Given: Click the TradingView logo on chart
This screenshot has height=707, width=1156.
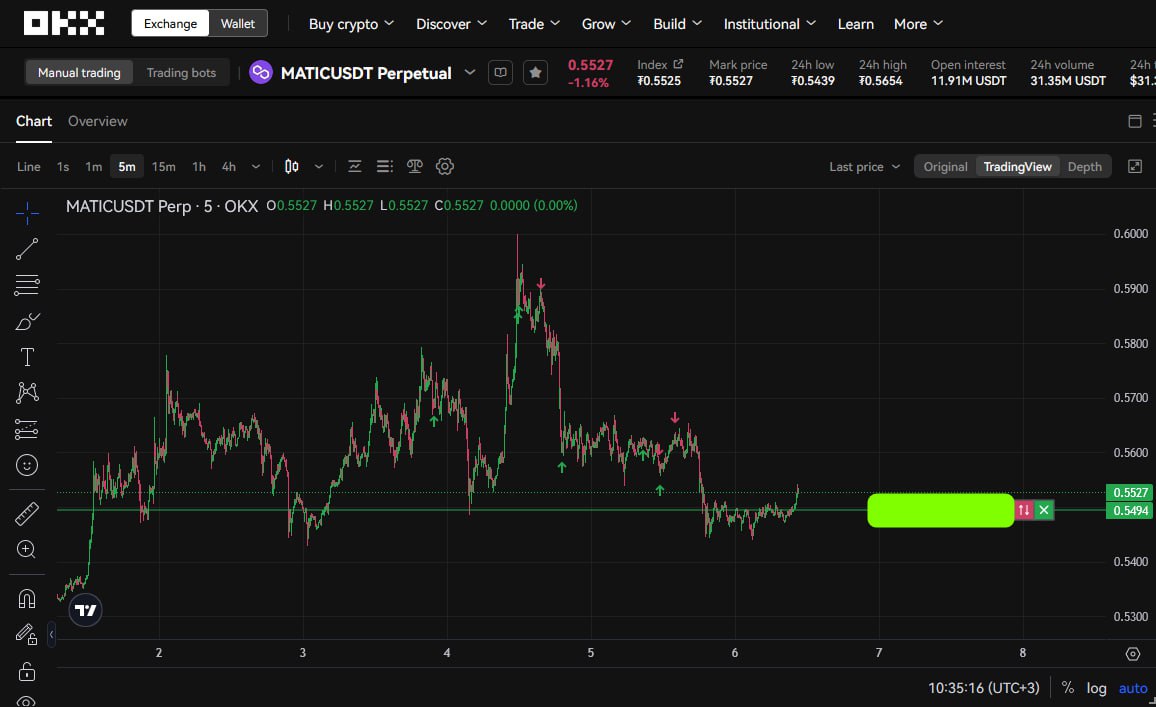Looking at the screenshot, I should coord(86,610).
